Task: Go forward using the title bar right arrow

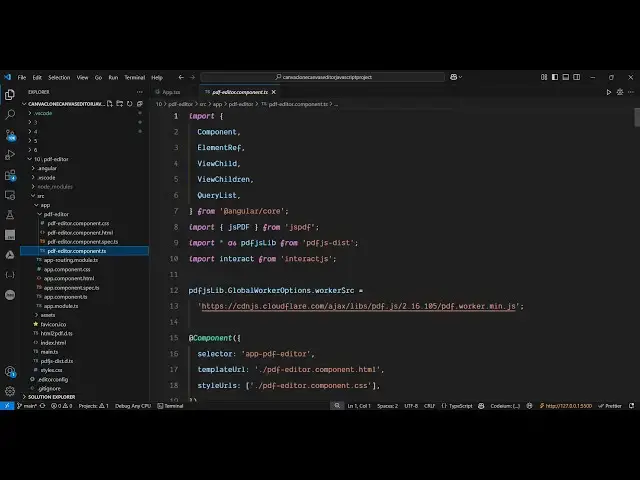Action: pos(192,77)
